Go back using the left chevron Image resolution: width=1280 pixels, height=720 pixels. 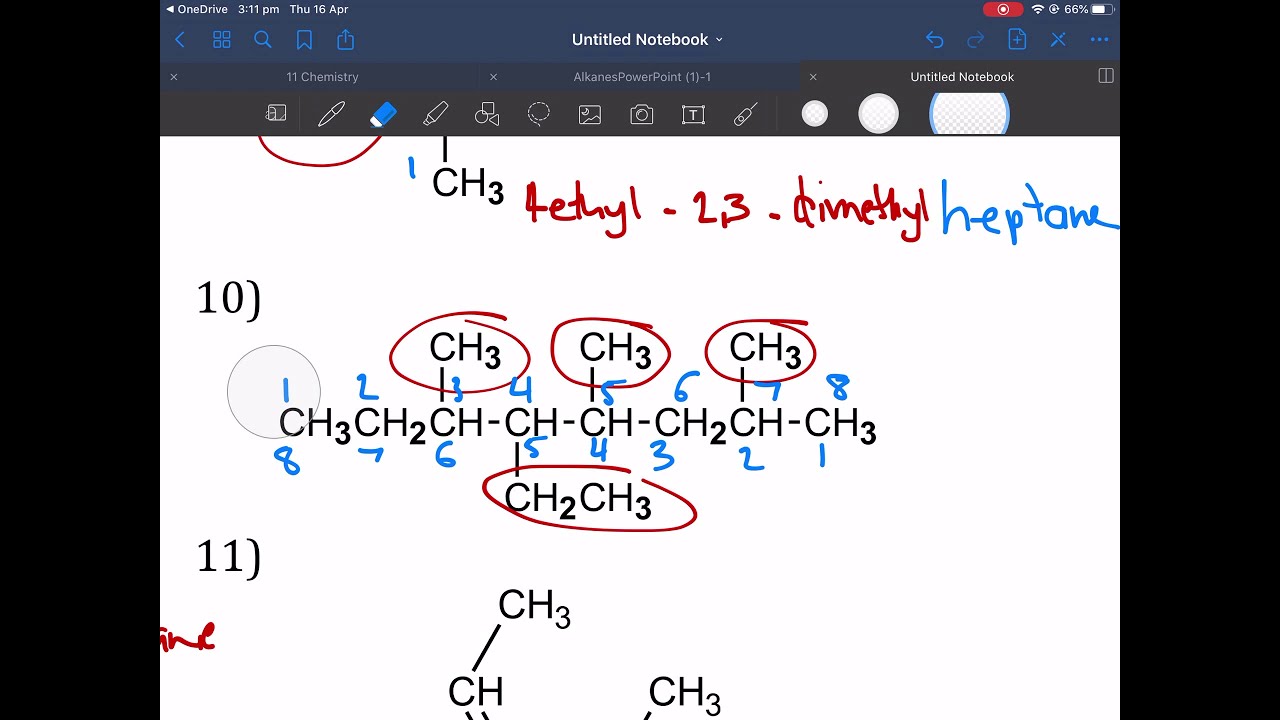coord(180,40)
